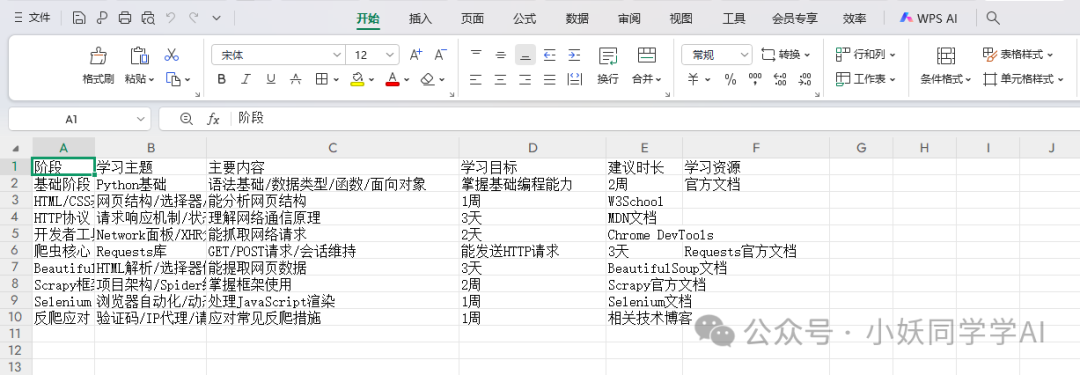Select column D header
1080x375 pixels.
pos(532,147)
